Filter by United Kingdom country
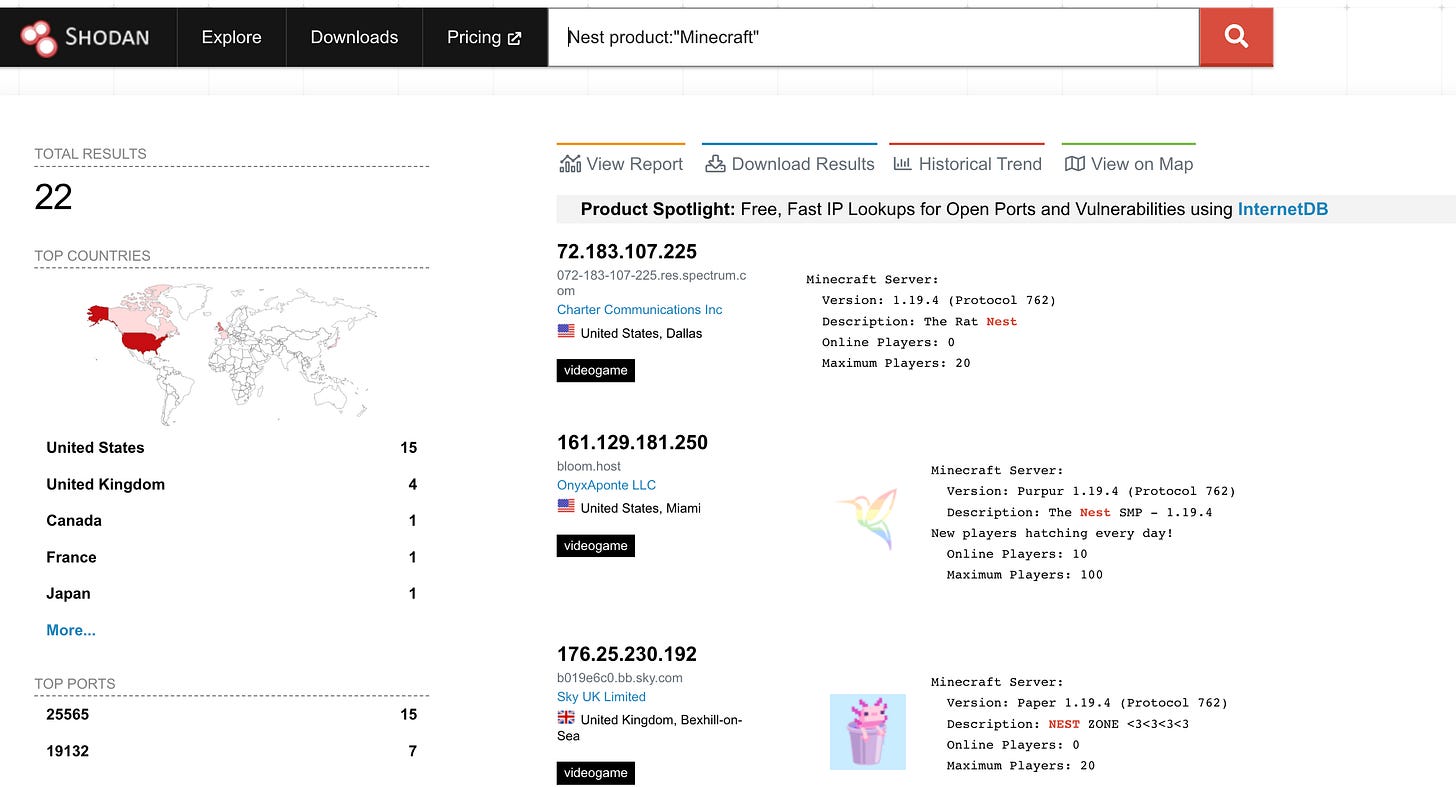 231,484
